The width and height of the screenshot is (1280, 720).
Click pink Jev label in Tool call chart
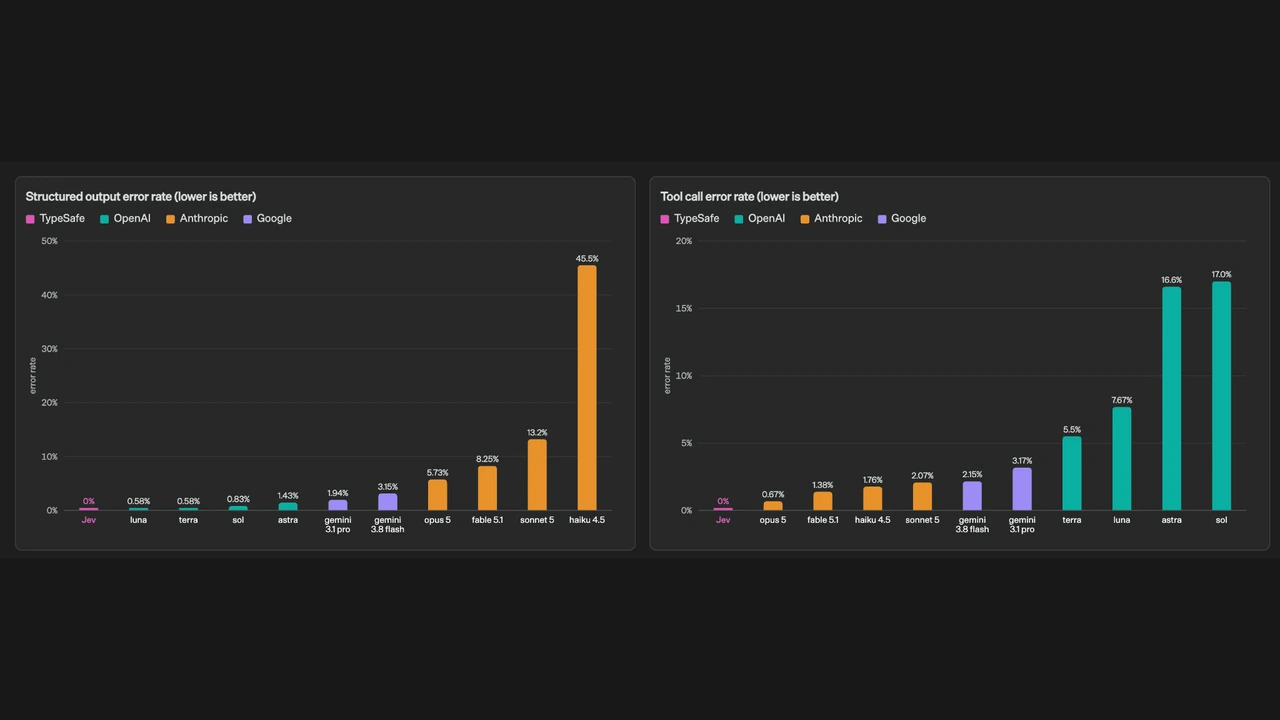click(x=722, y=520)
